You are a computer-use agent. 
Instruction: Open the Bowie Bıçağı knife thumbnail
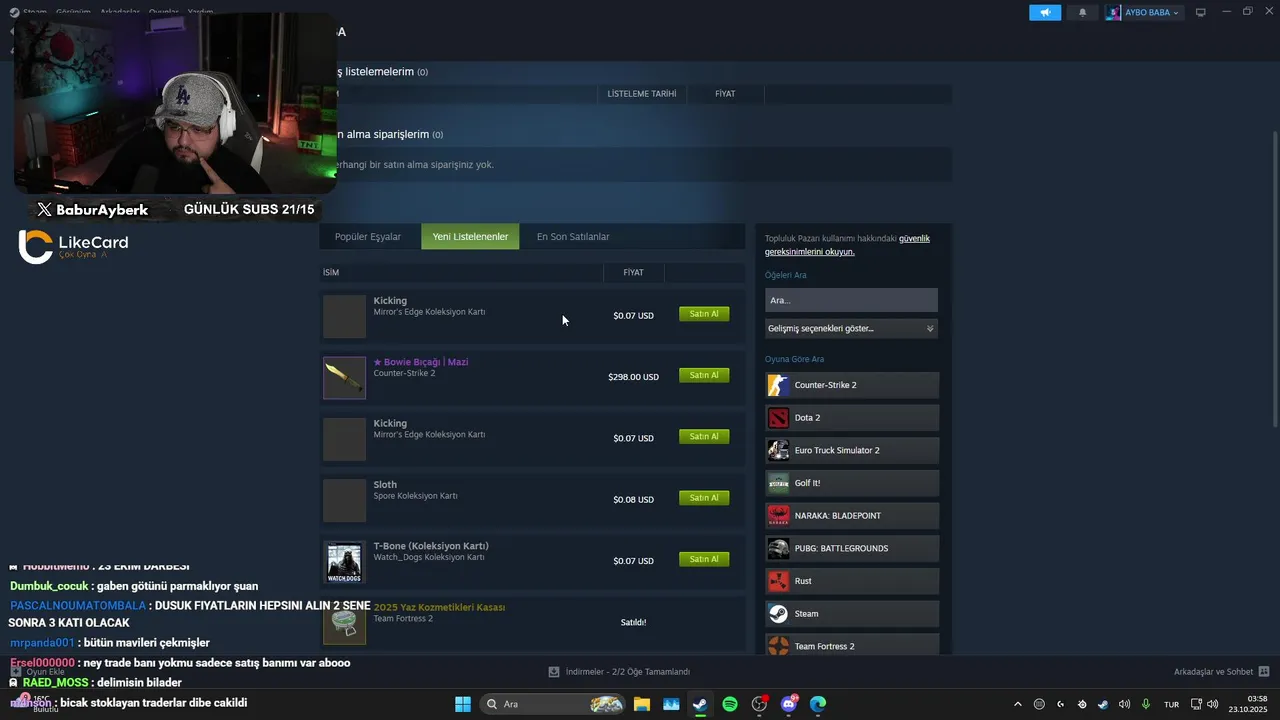[x=344, y=377]
